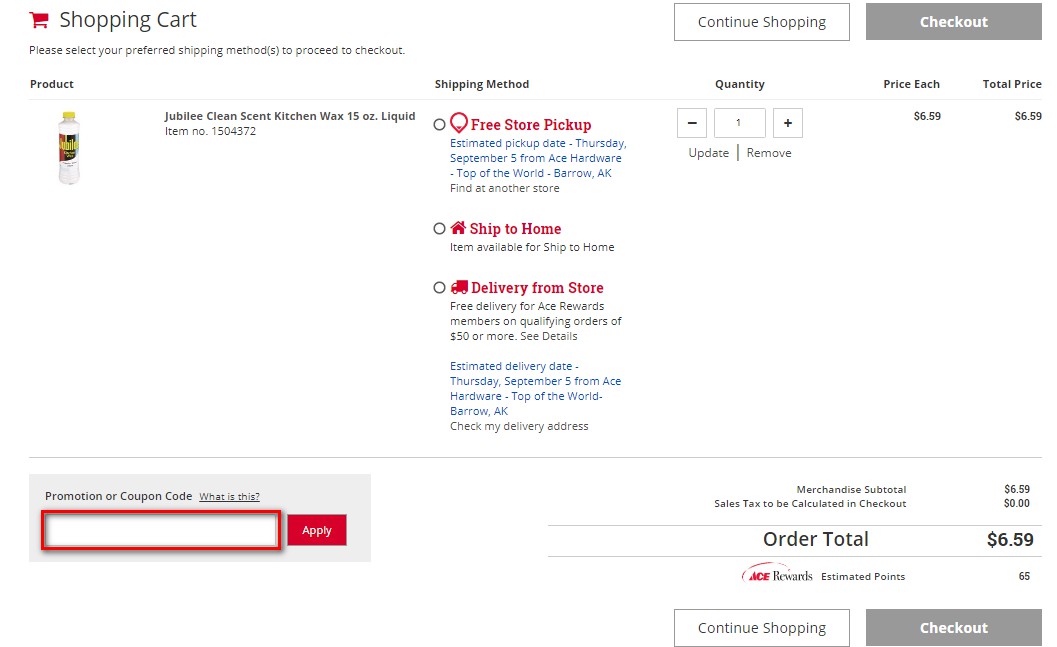Click the quantity input field
The image size is (1057, 647).
tap(739, 123)
